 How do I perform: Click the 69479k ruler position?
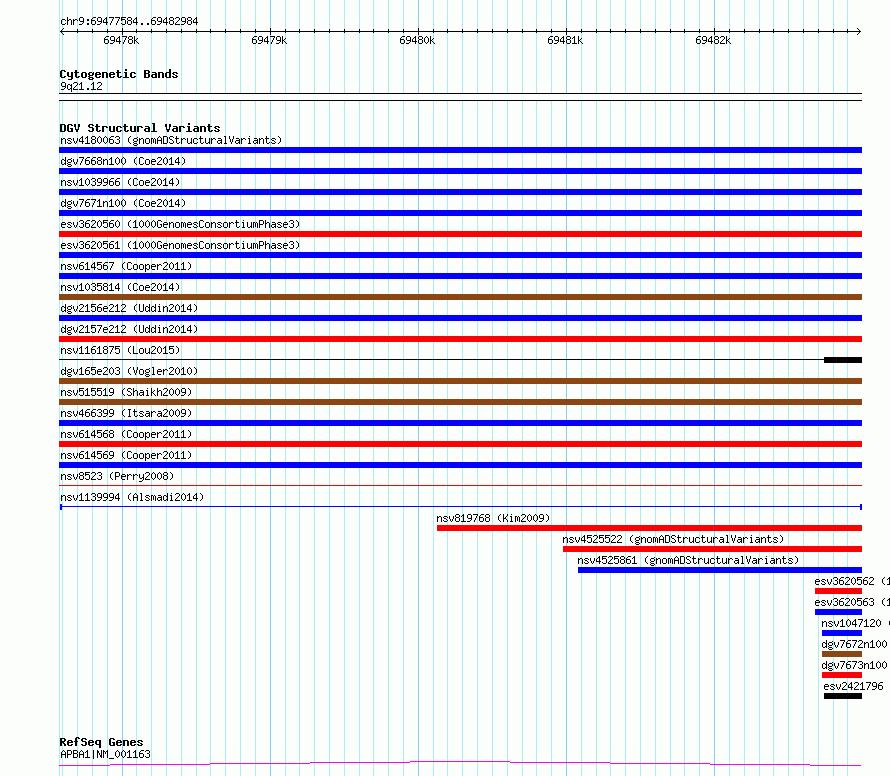point(269,40)
